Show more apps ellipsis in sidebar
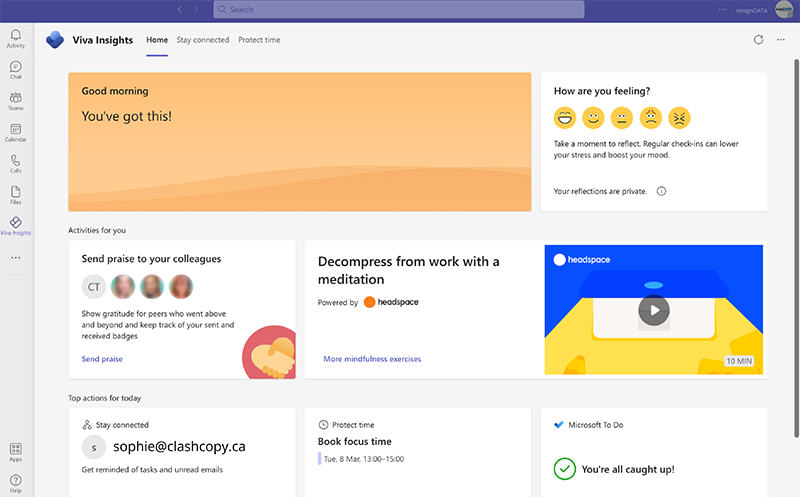The image size is (800, 497). pyautogui.click(x=16, y=258)
